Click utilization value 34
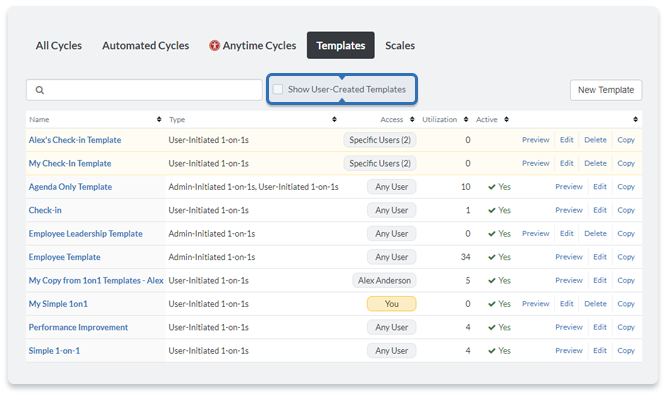This screenshot has width=667, height=398. pos(465,257)
